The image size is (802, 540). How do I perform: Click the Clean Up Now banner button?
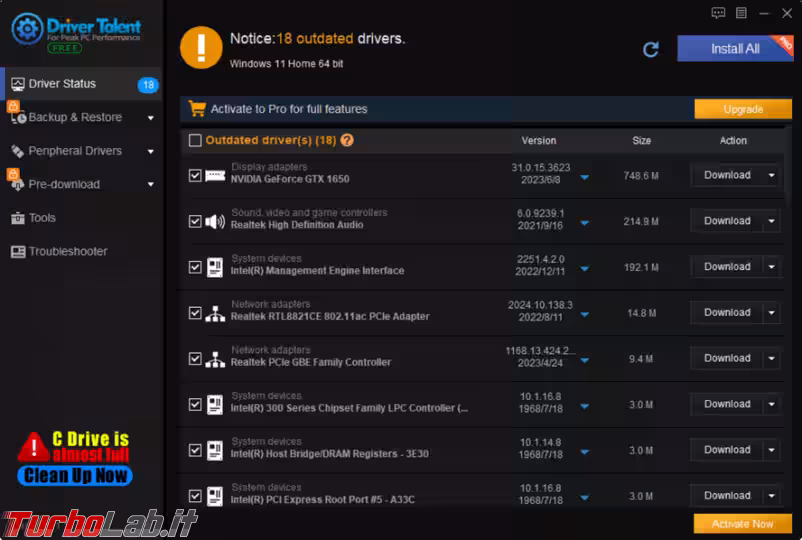(x=75, y=476)
